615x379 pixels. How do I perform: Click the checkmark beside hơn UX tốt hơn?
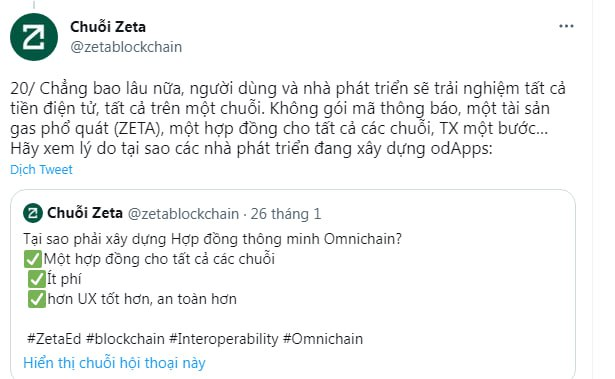tap(37, 299)
